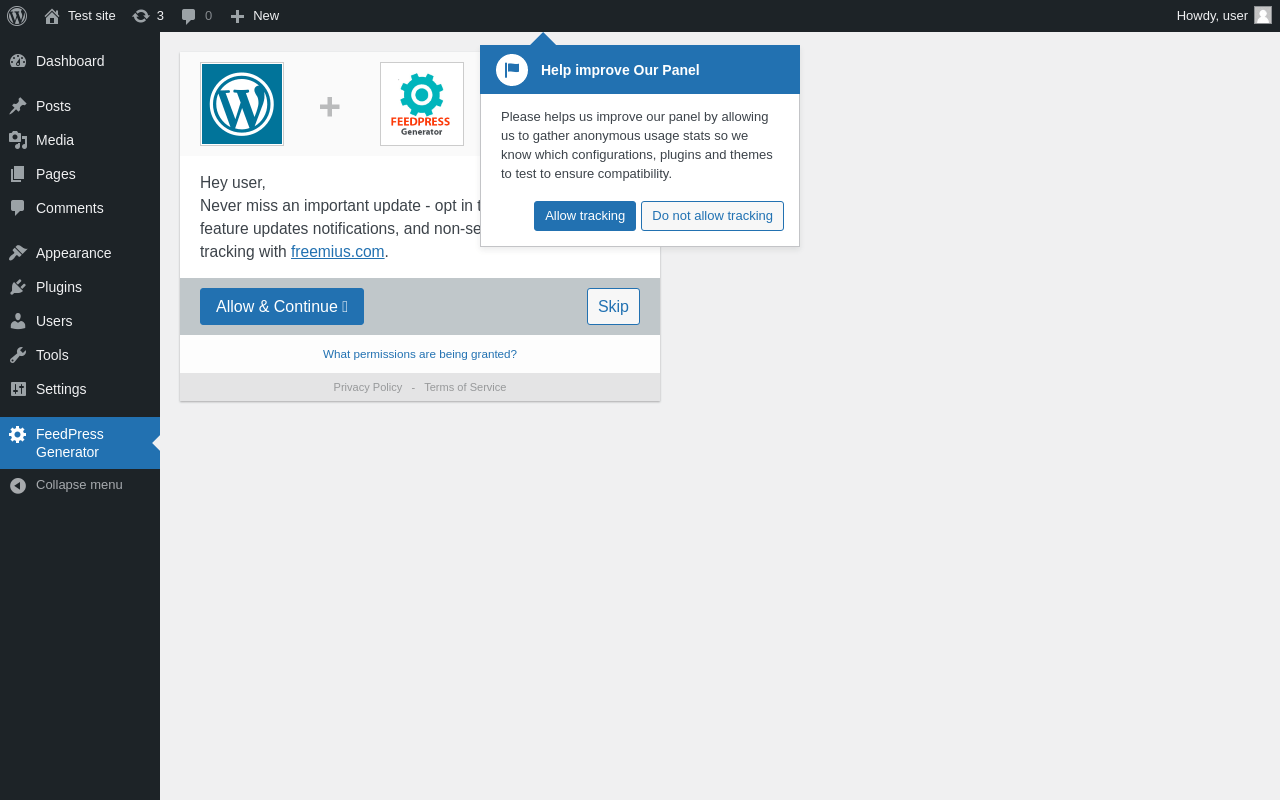Click the Skip button

click(x=613, y=307)
